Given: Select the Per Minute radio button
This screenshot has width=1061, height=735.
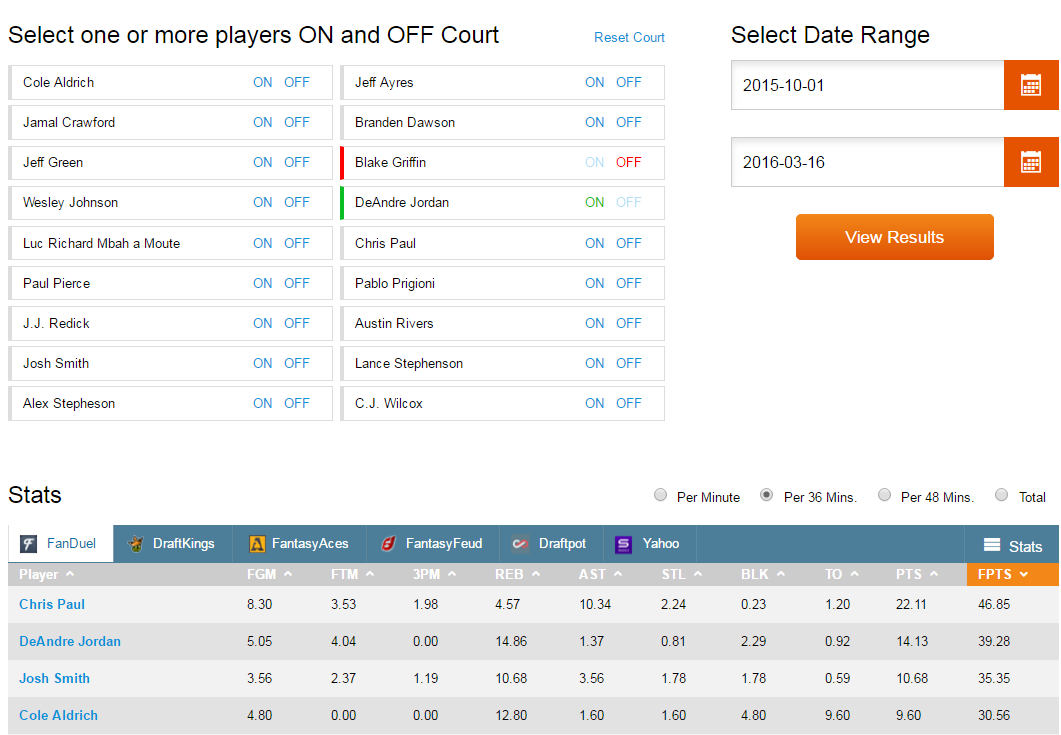Looking at the screenshot, I should [x=660, y=495].
